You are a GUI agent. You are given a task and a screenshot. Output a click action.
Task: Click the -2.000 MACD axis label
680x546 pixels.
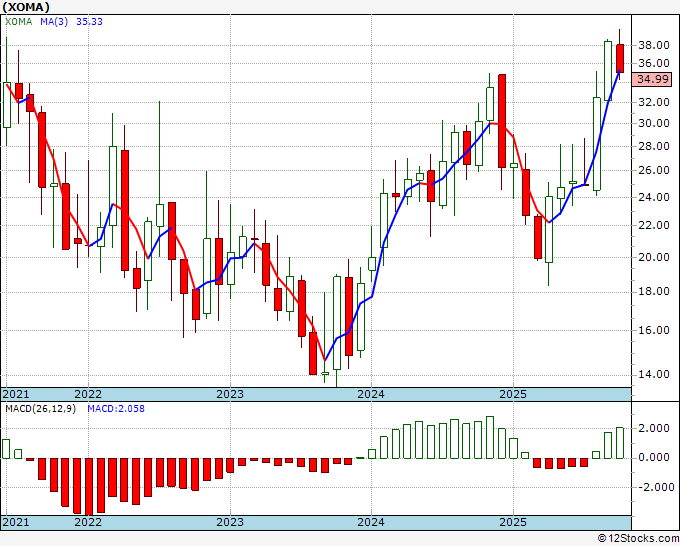tap(654, 487)
